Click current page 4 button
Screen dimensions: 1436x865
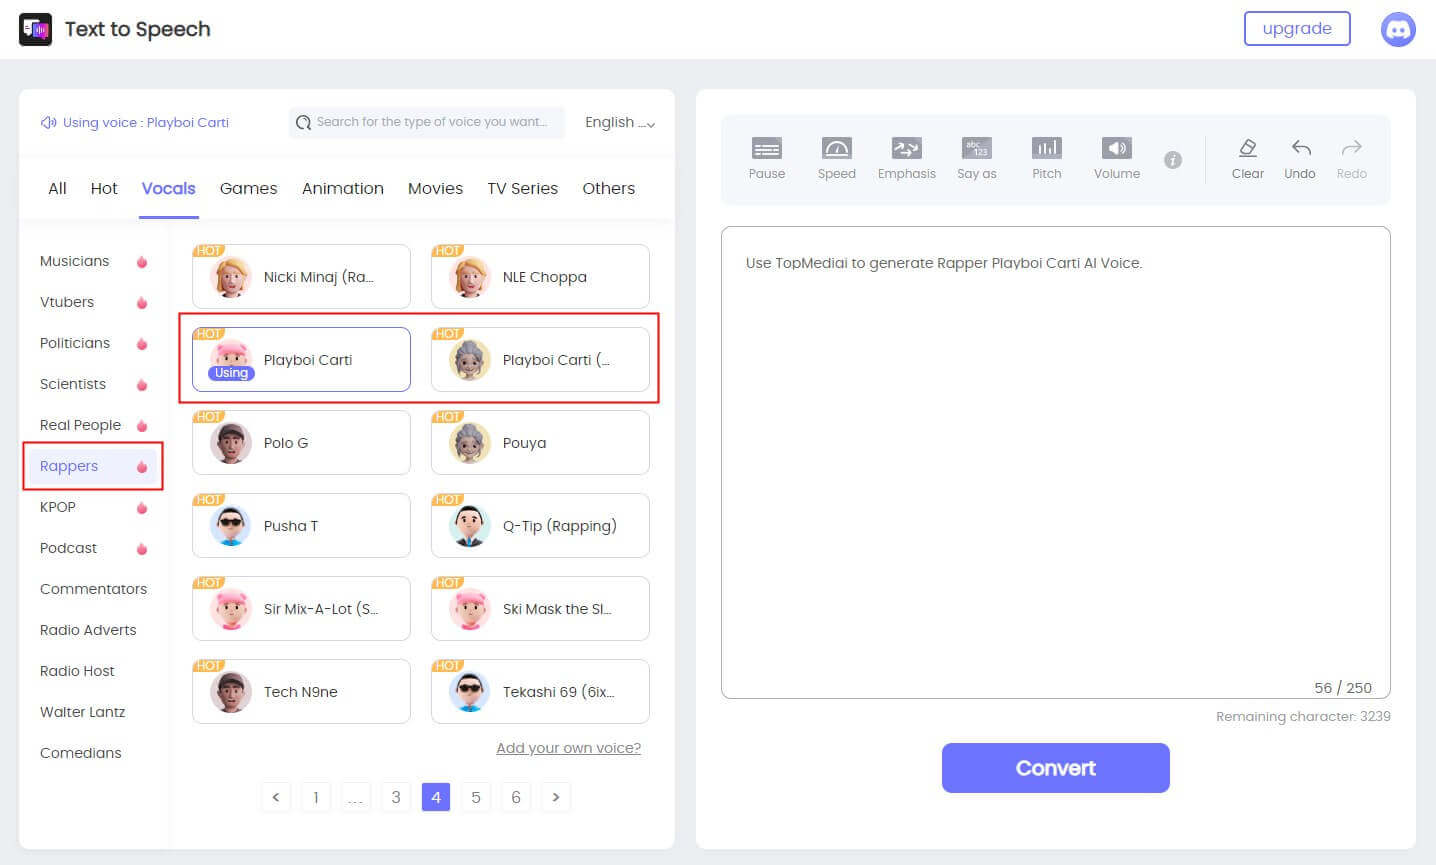click(x=436, y=797)
